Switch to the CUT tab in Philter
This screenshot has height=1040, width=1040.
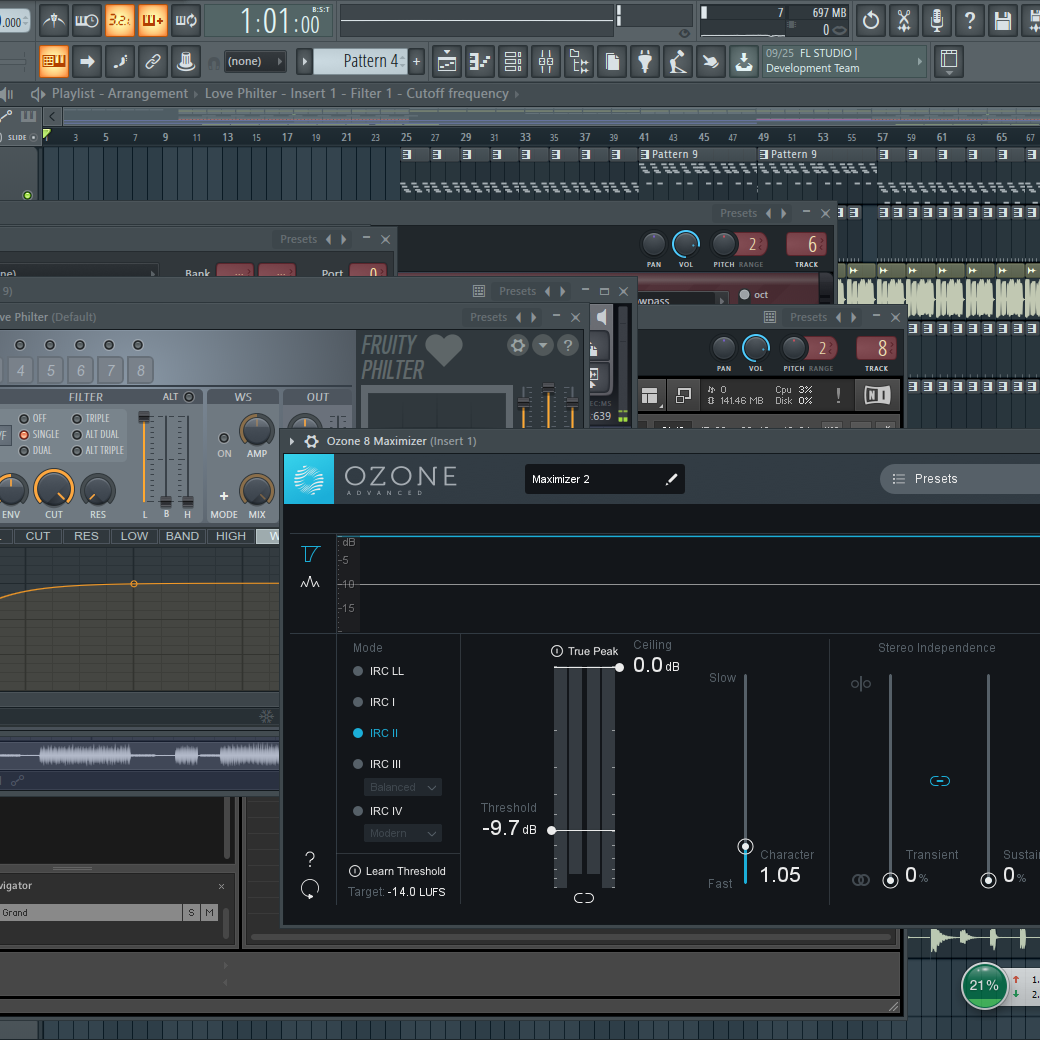click(38, 536)
